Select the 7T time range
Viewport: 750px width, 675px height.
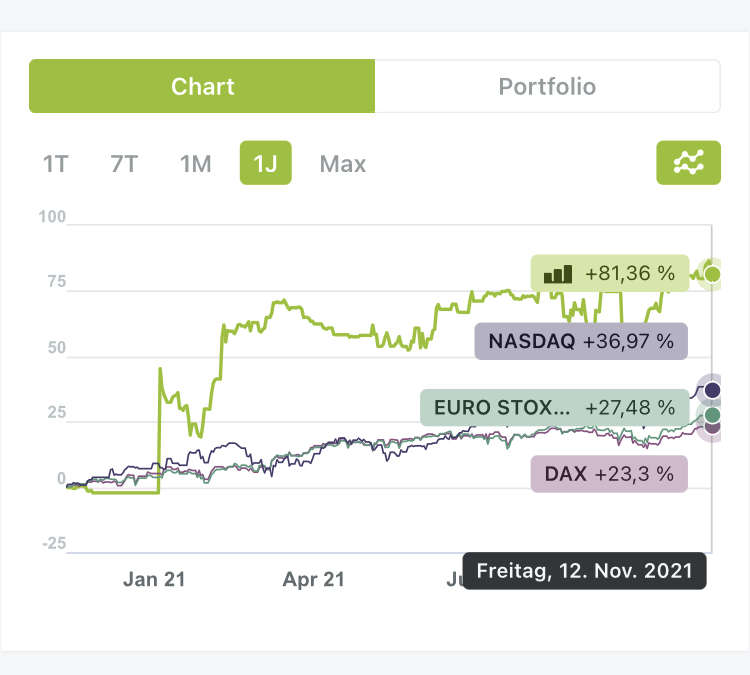pyautogui.click(x=124, y=164)
